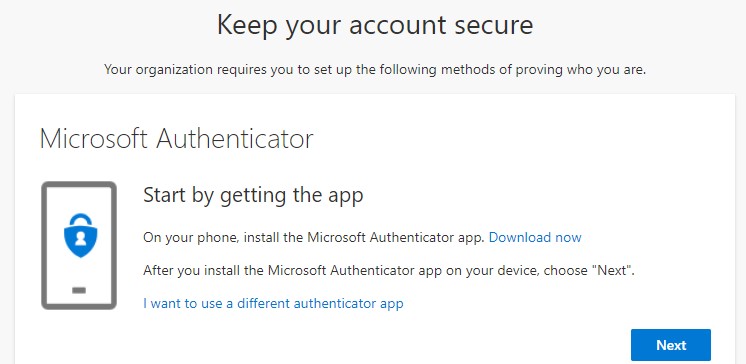Click the word Authenticator in the card heading
The image size is (746, 364).
(235, 139)
